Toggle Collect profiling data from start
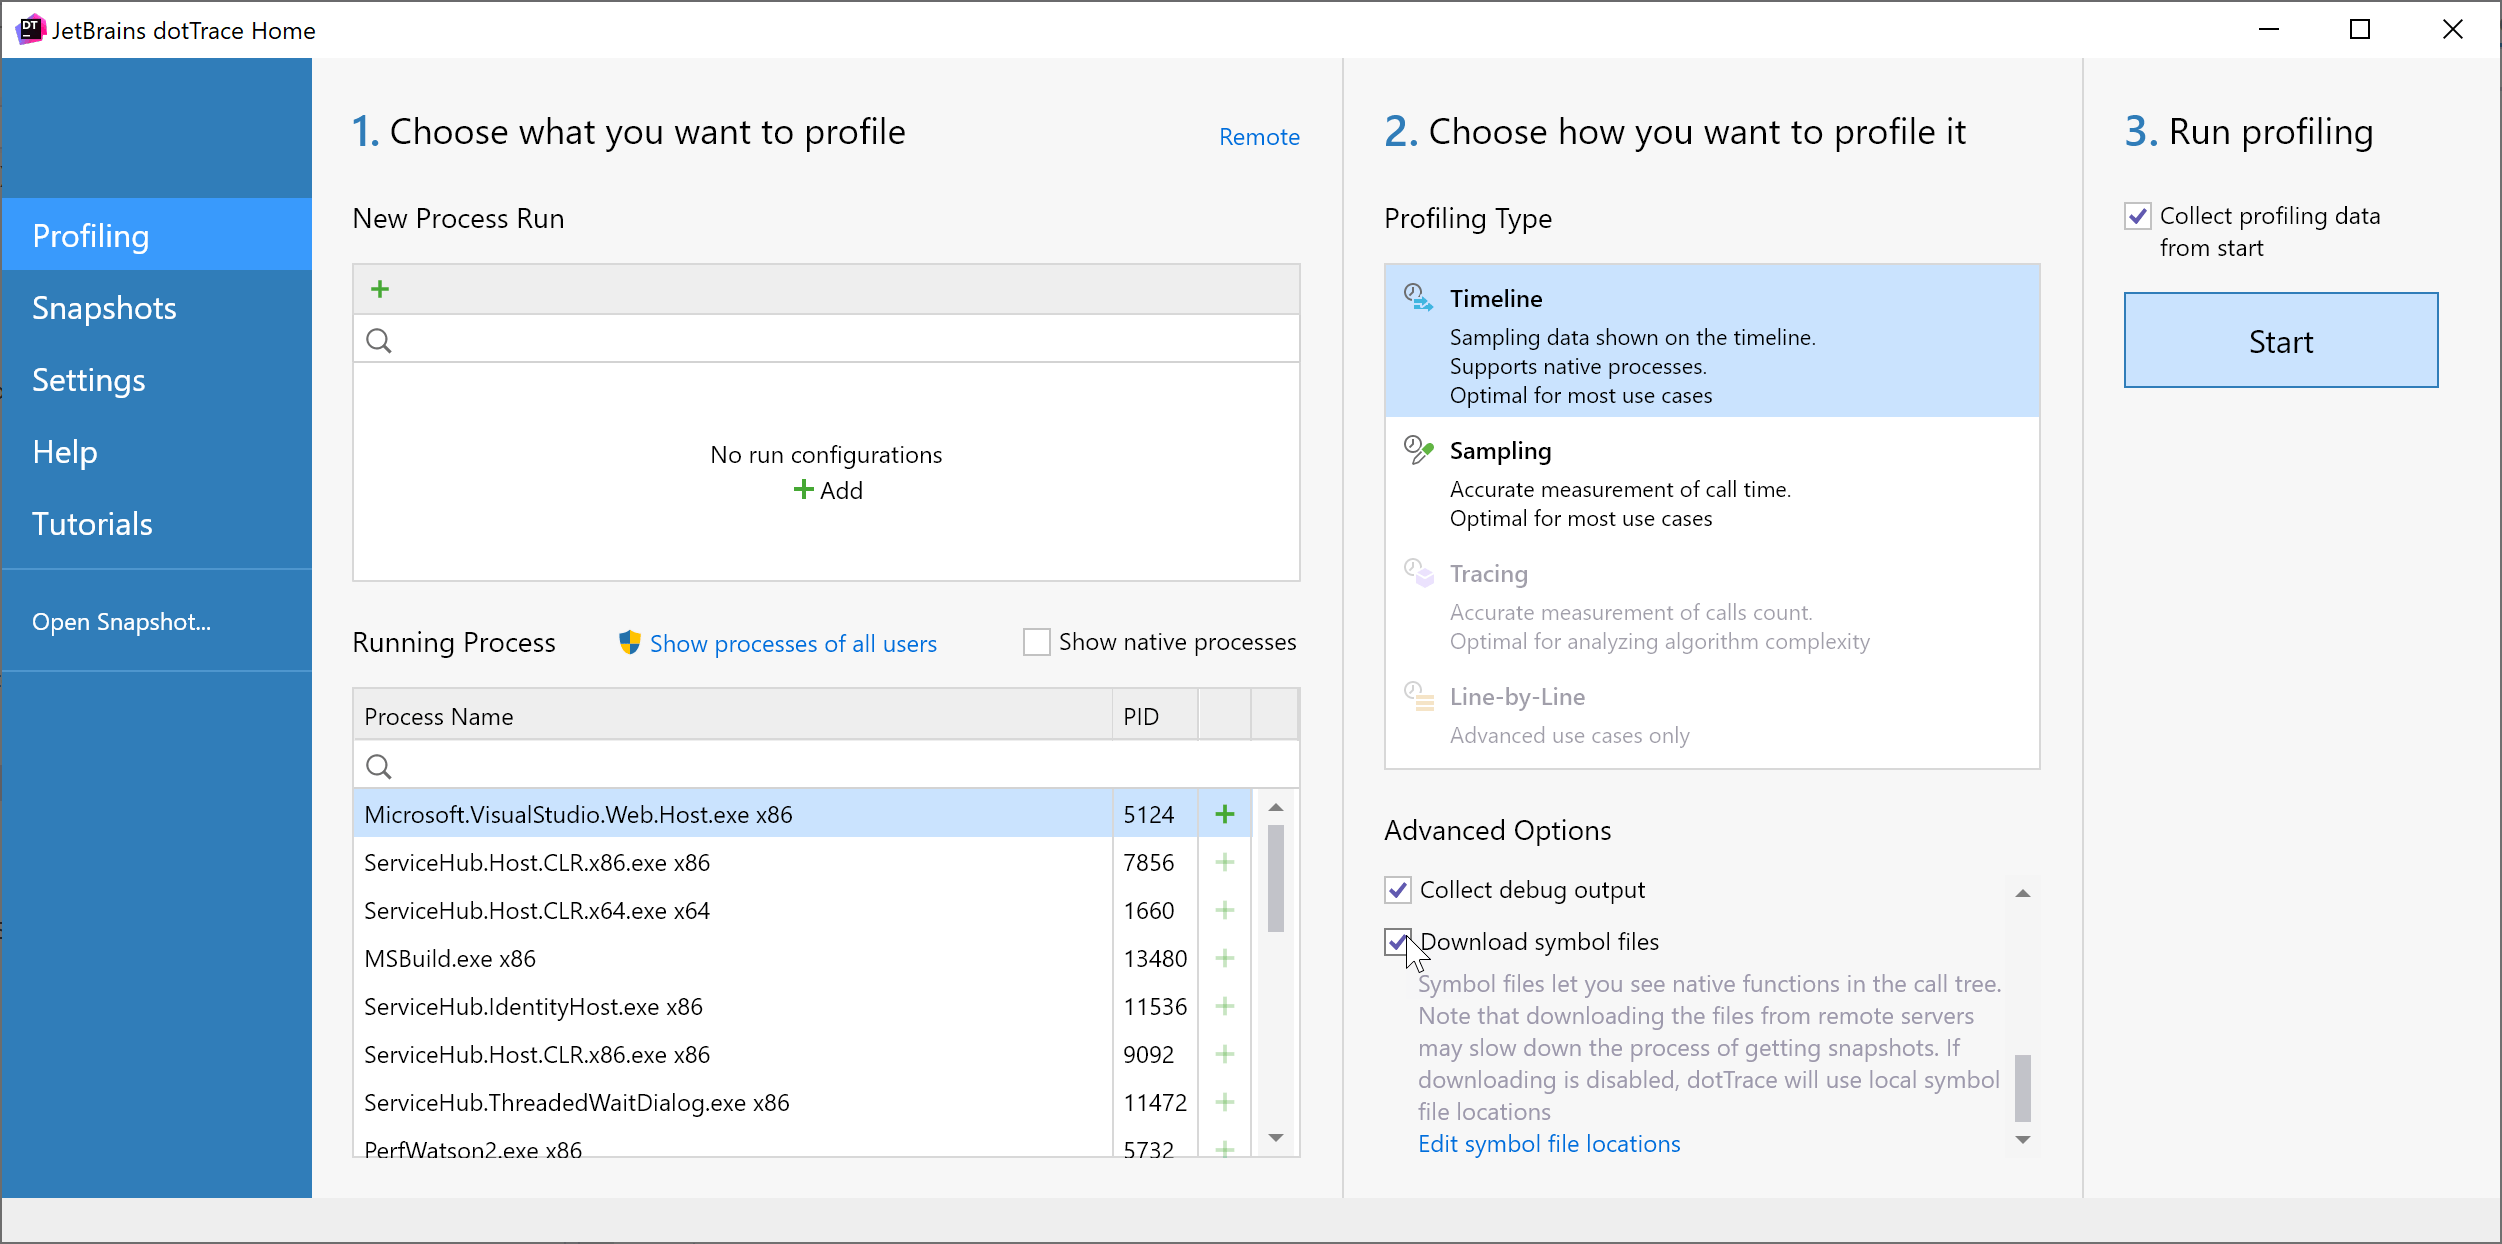The image size is (2502, 1244). (x=2138, y=216)
